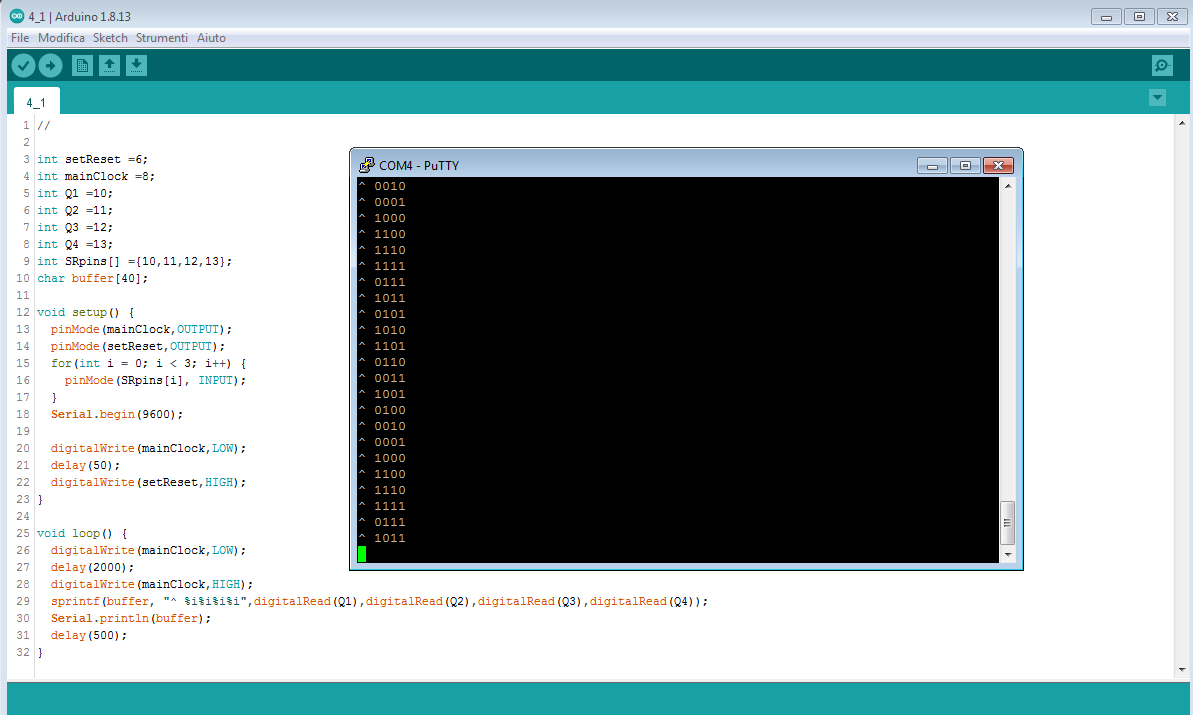Open the Strumenti menu

(161, 37)
